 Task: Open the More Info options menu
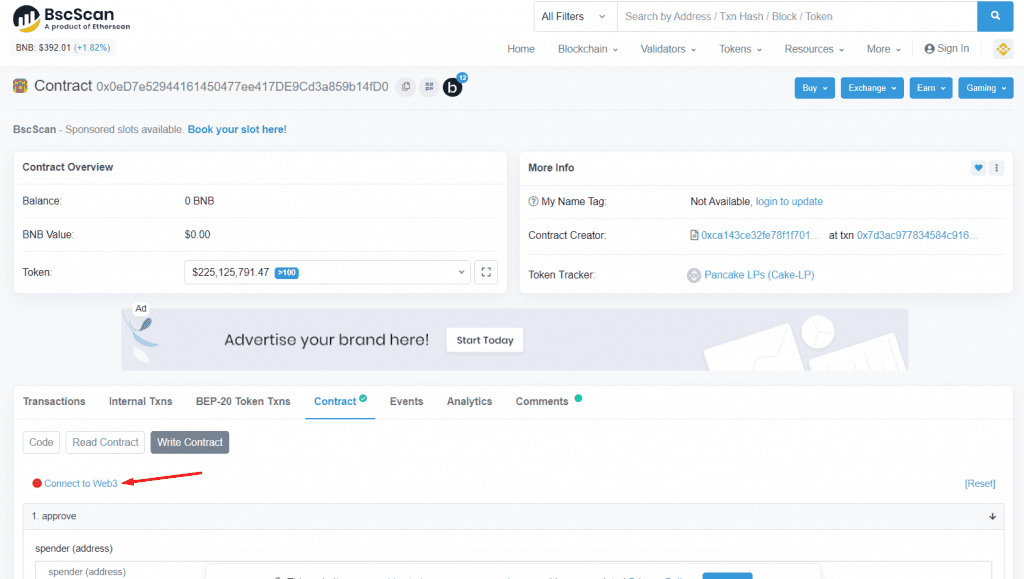(x=997, y=168)
